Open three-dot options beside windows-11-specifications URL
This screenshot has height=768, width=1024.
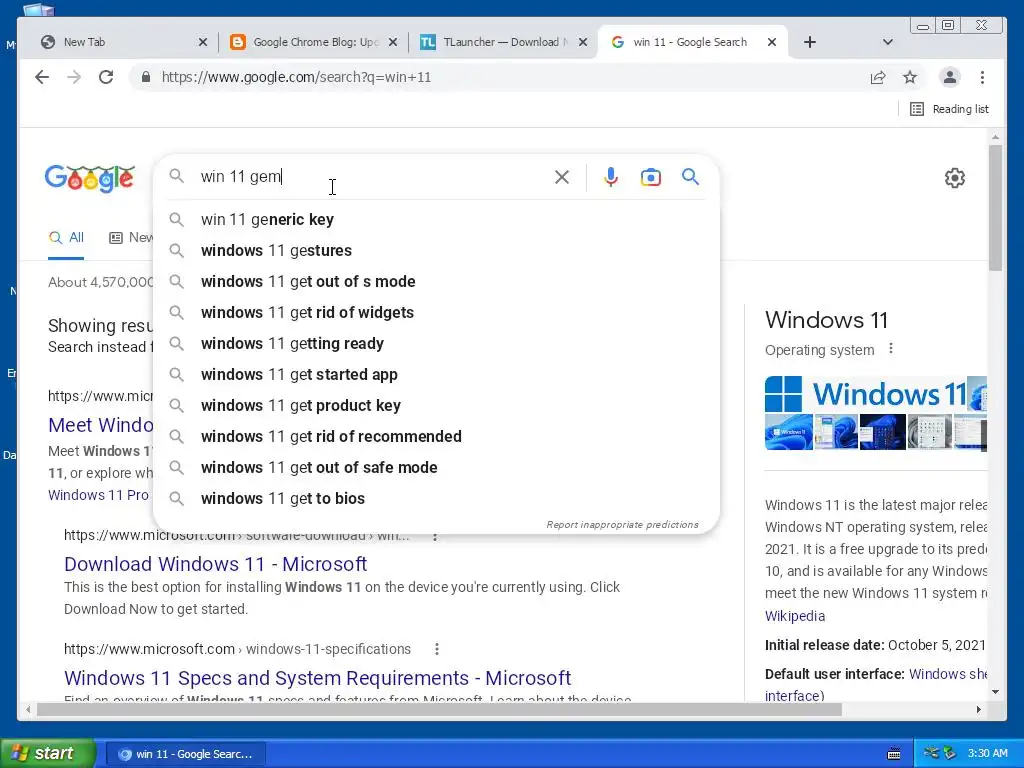437,649
